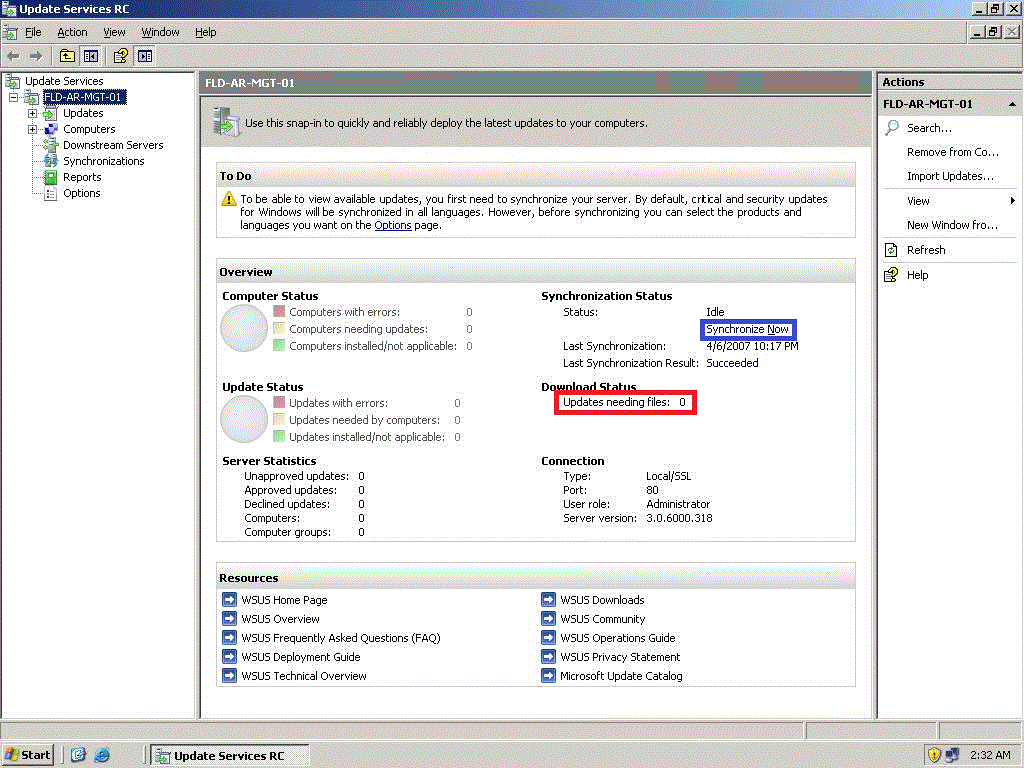Click the Update Services root tree icon
This screenshot has width=1024, height=768.
(12, 81)
